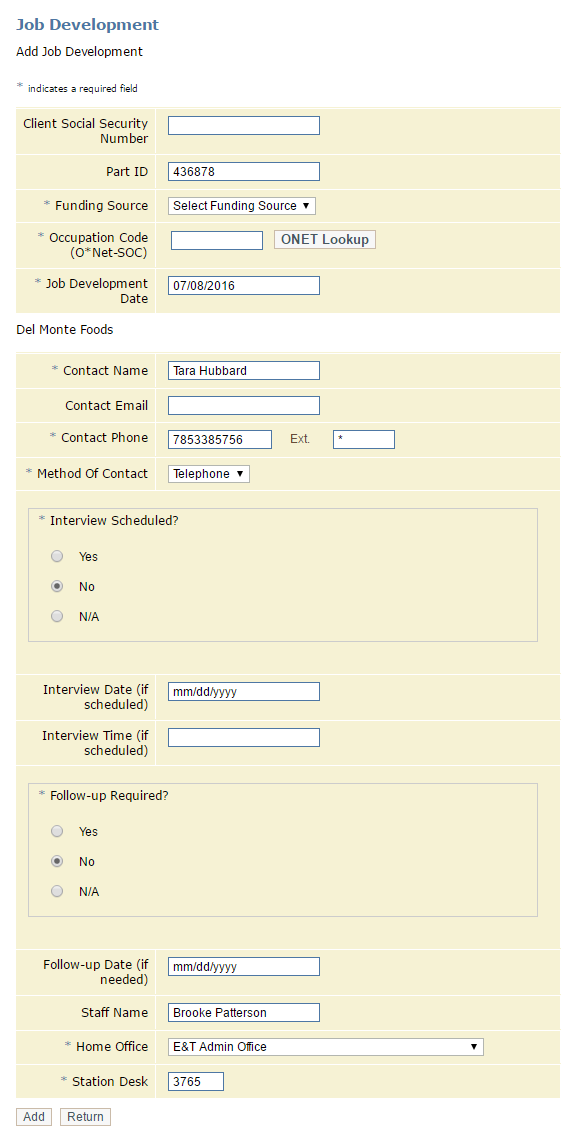The image size is (571, 1145).
Task: Select Yes for Interview Scheduled
Action: pyautogui.click(x=57, y=556)
